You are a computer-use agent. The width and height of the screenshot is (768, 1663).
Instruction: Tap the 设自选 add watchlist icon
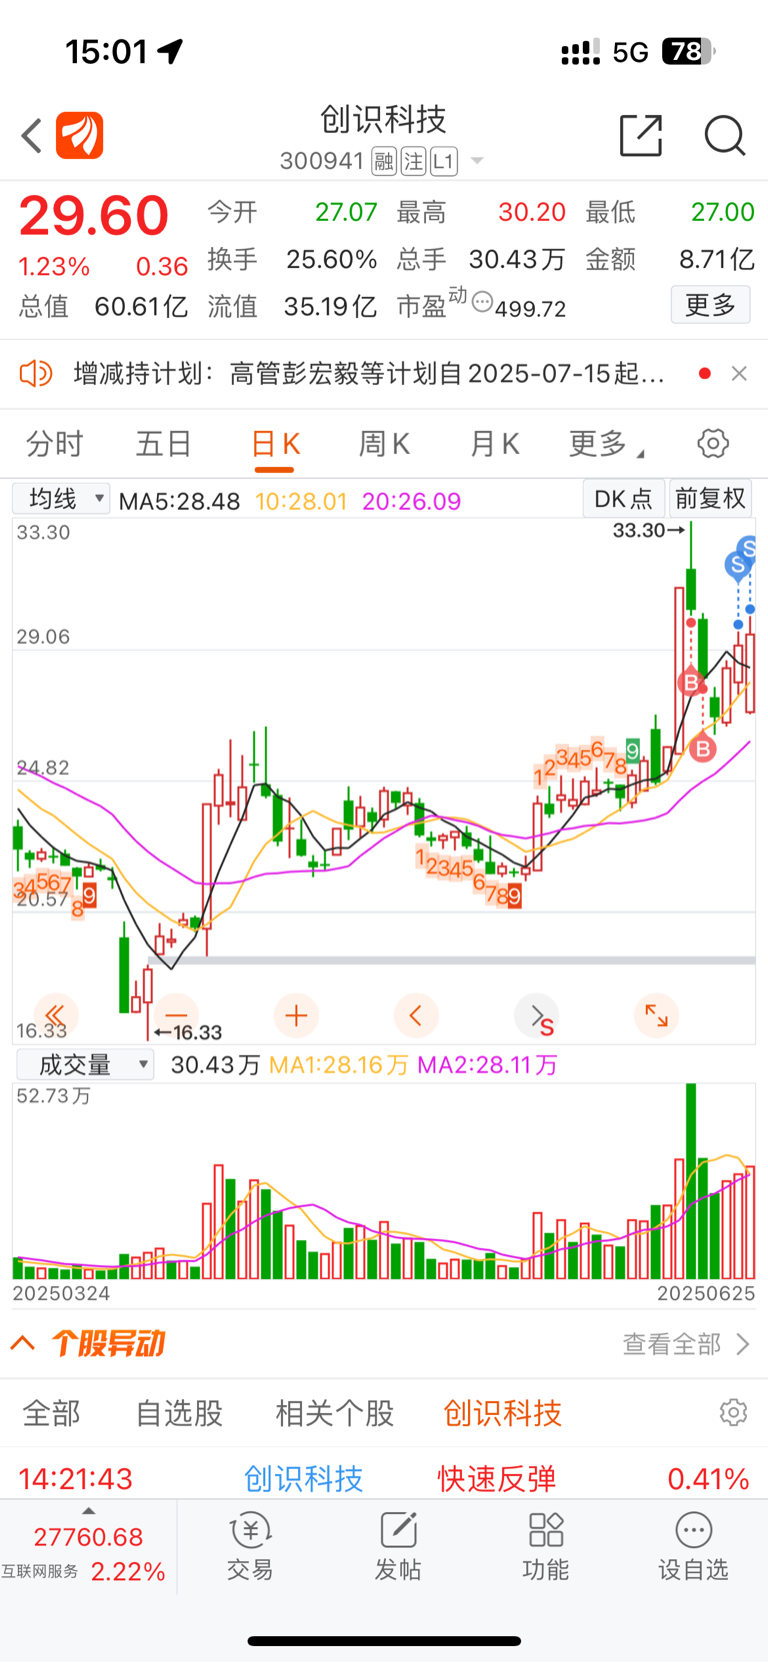coord(693,1547)
